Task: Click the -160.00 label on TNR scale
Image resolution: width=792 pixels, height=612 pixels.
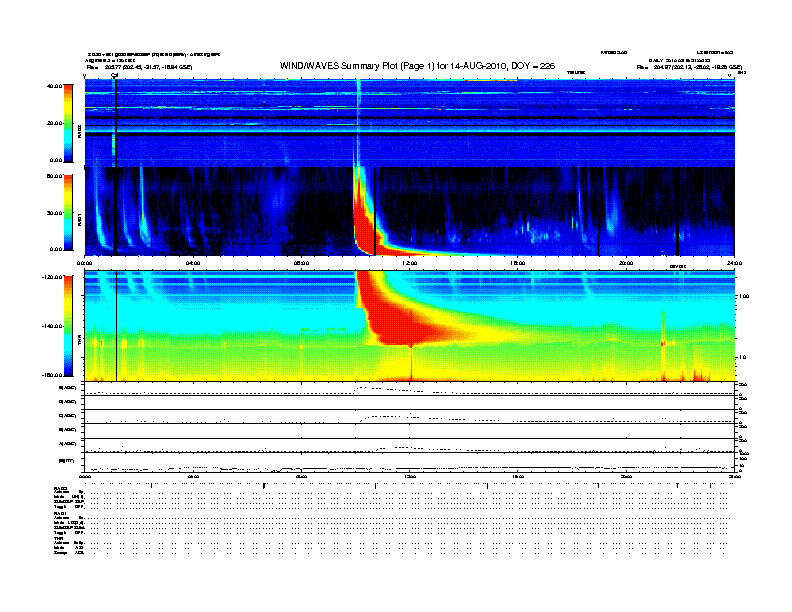Action: 53,375
